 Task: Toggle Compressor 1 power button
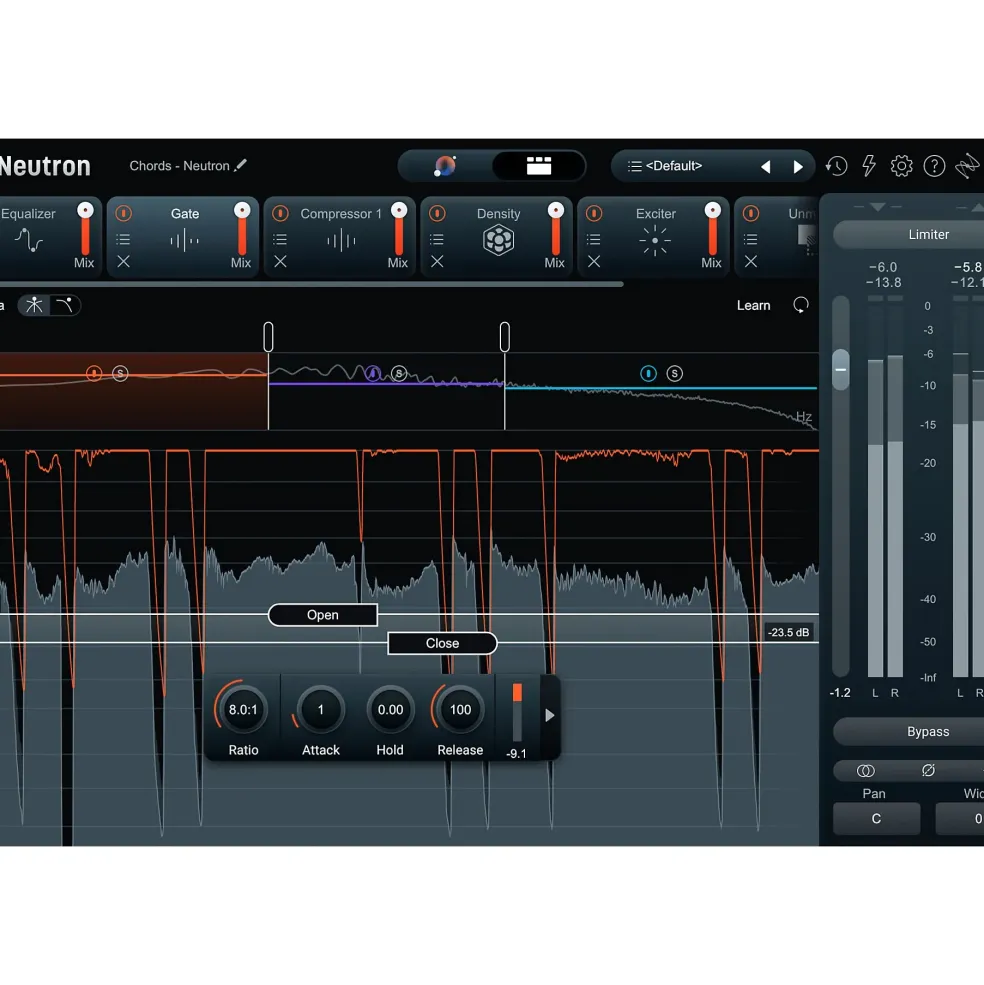[280, 214]
